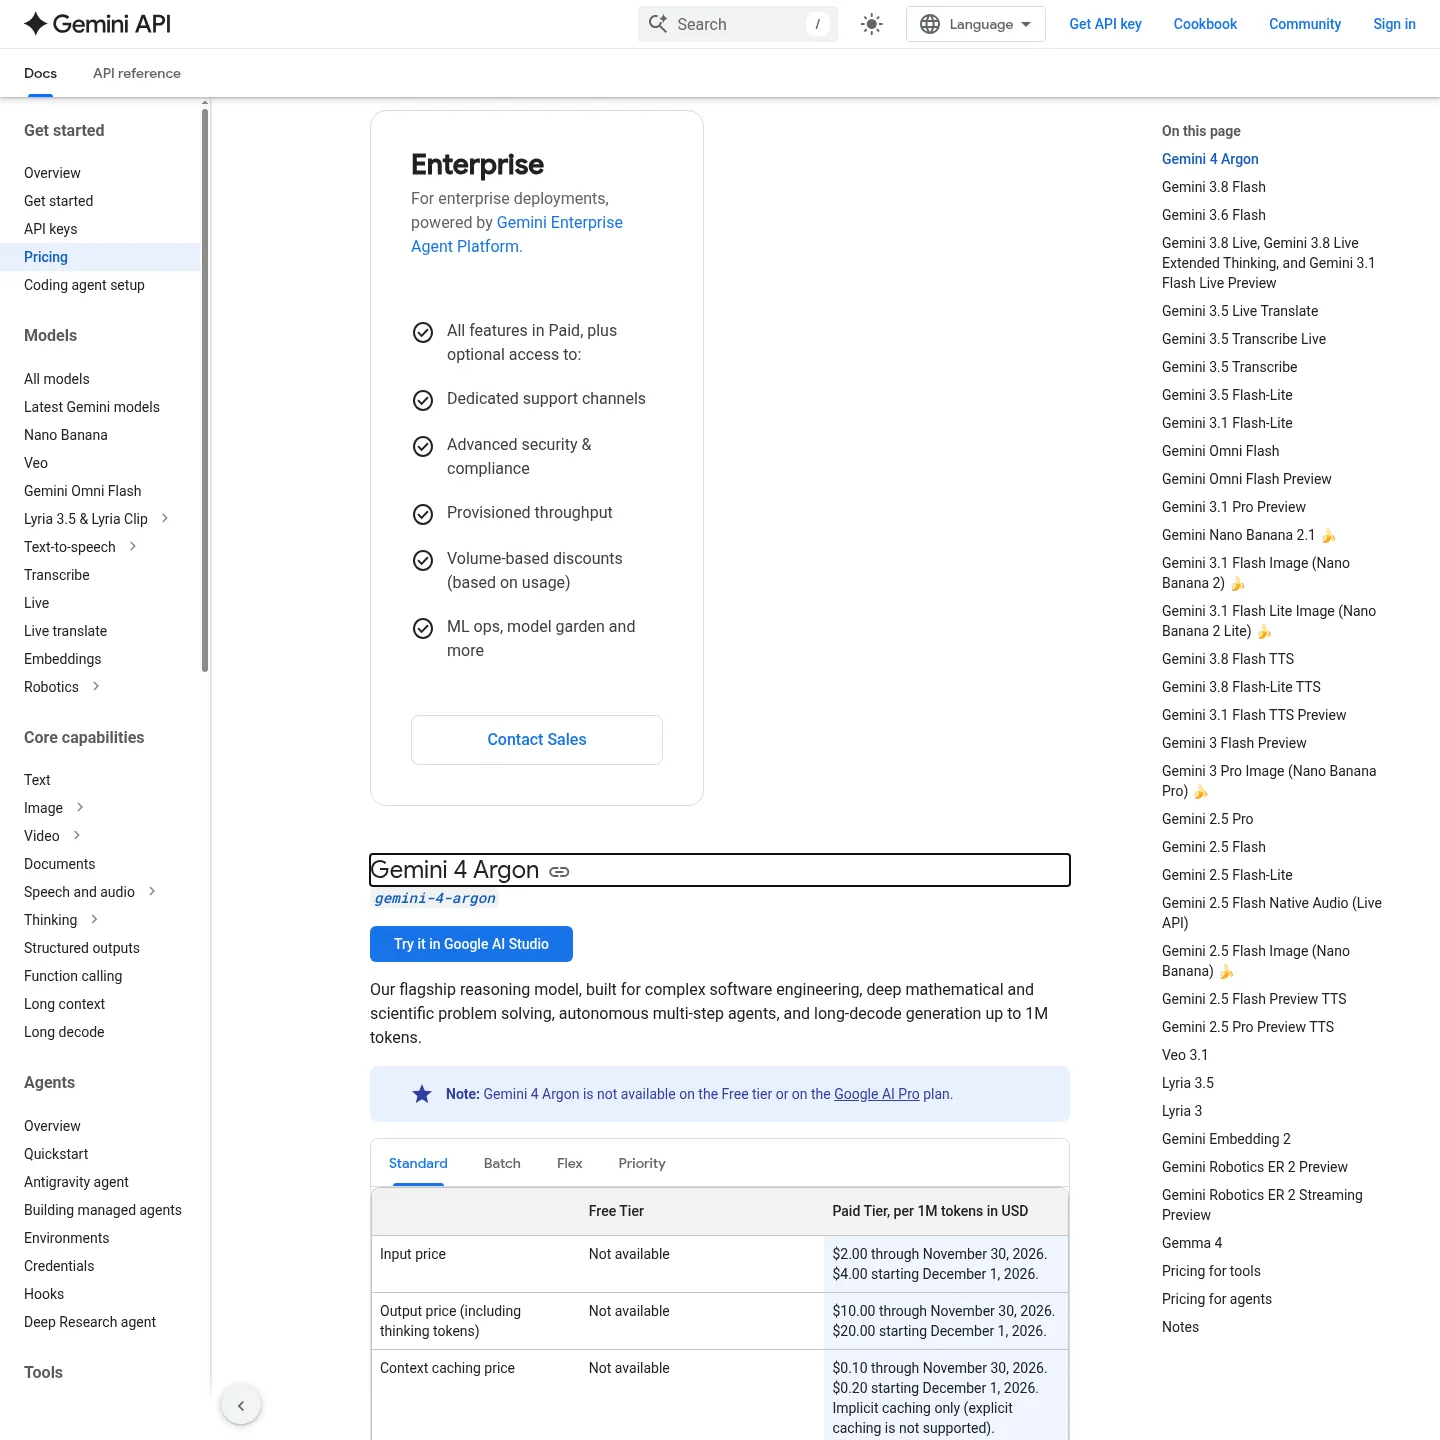Click the Sign in link
This screenshot has width=1440, height=1440.
[x=1394, y=24]
